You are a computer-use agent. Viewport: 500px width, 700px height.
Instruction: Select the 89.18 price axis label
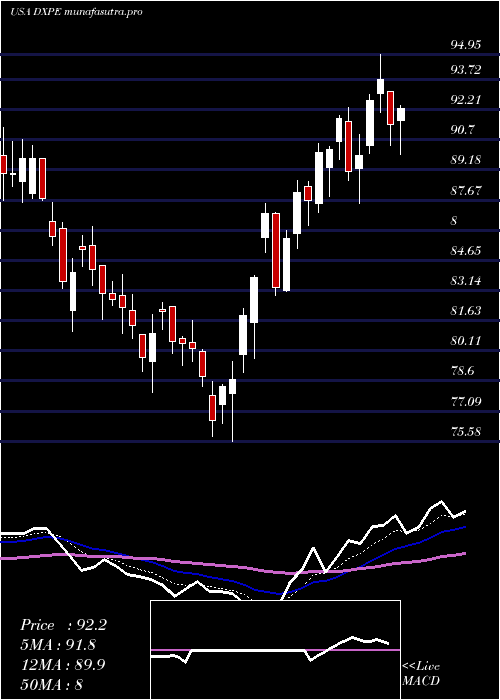coord(466,160)
